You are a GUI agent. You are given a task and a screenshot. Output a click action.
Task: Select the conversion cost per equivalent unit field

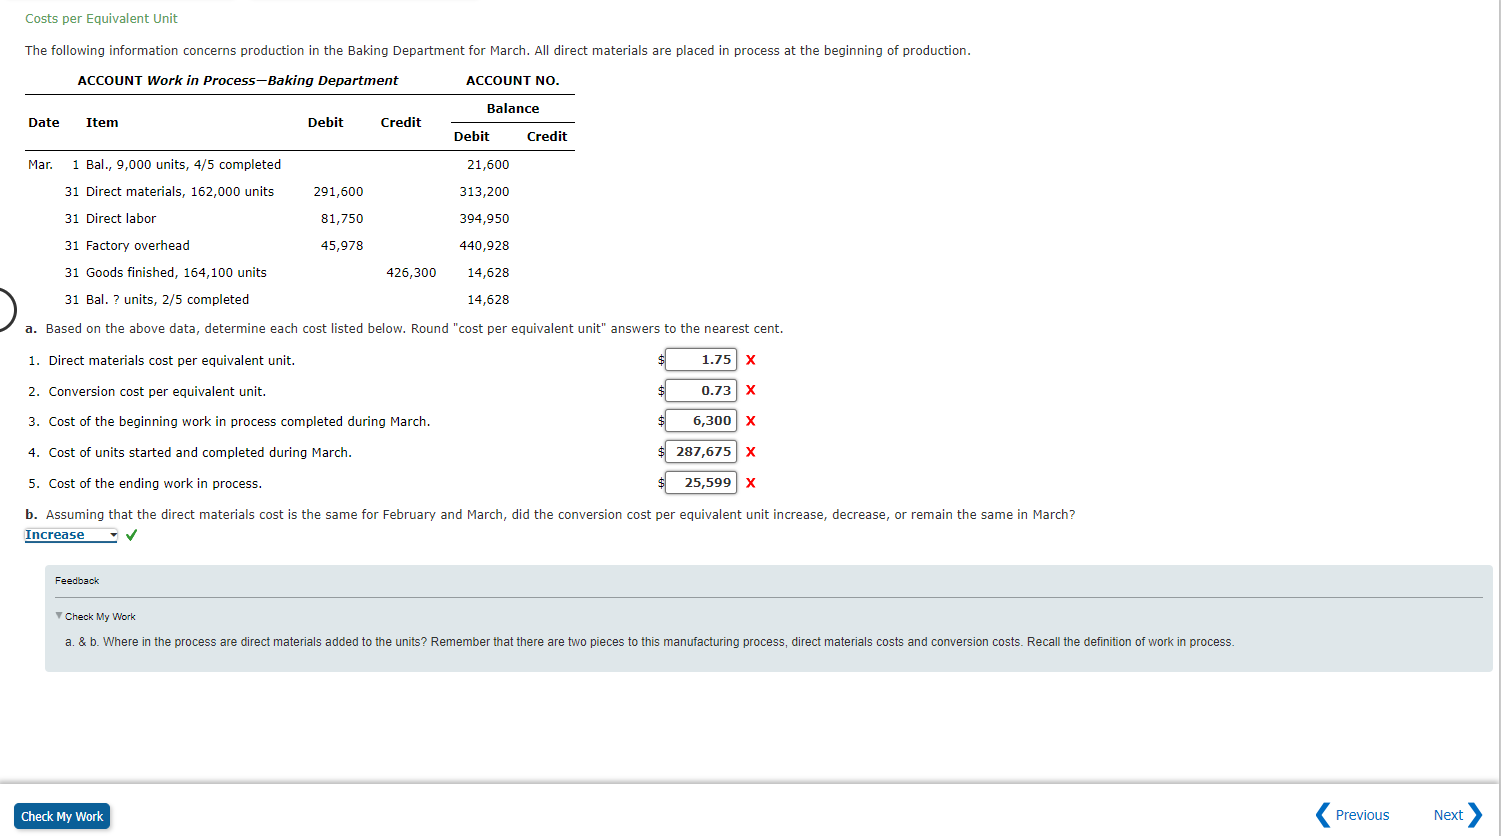click(700, 390)
